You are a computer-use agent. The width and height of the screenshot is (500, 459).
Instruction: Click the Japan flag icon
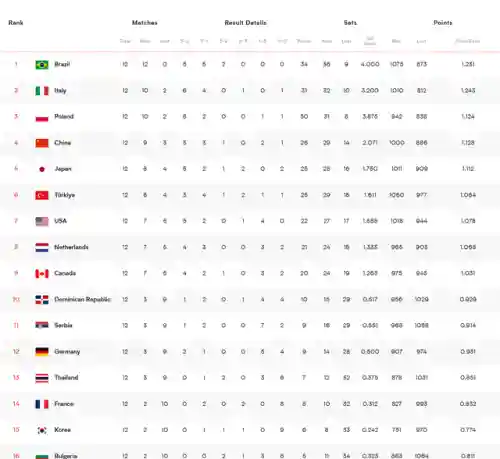point(42,169)
